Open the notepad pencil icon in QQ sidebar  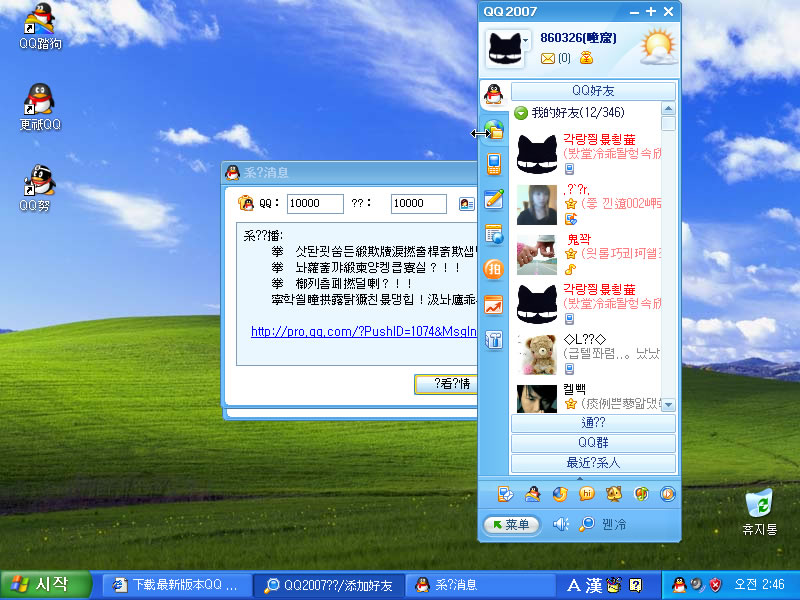point(493,199)
